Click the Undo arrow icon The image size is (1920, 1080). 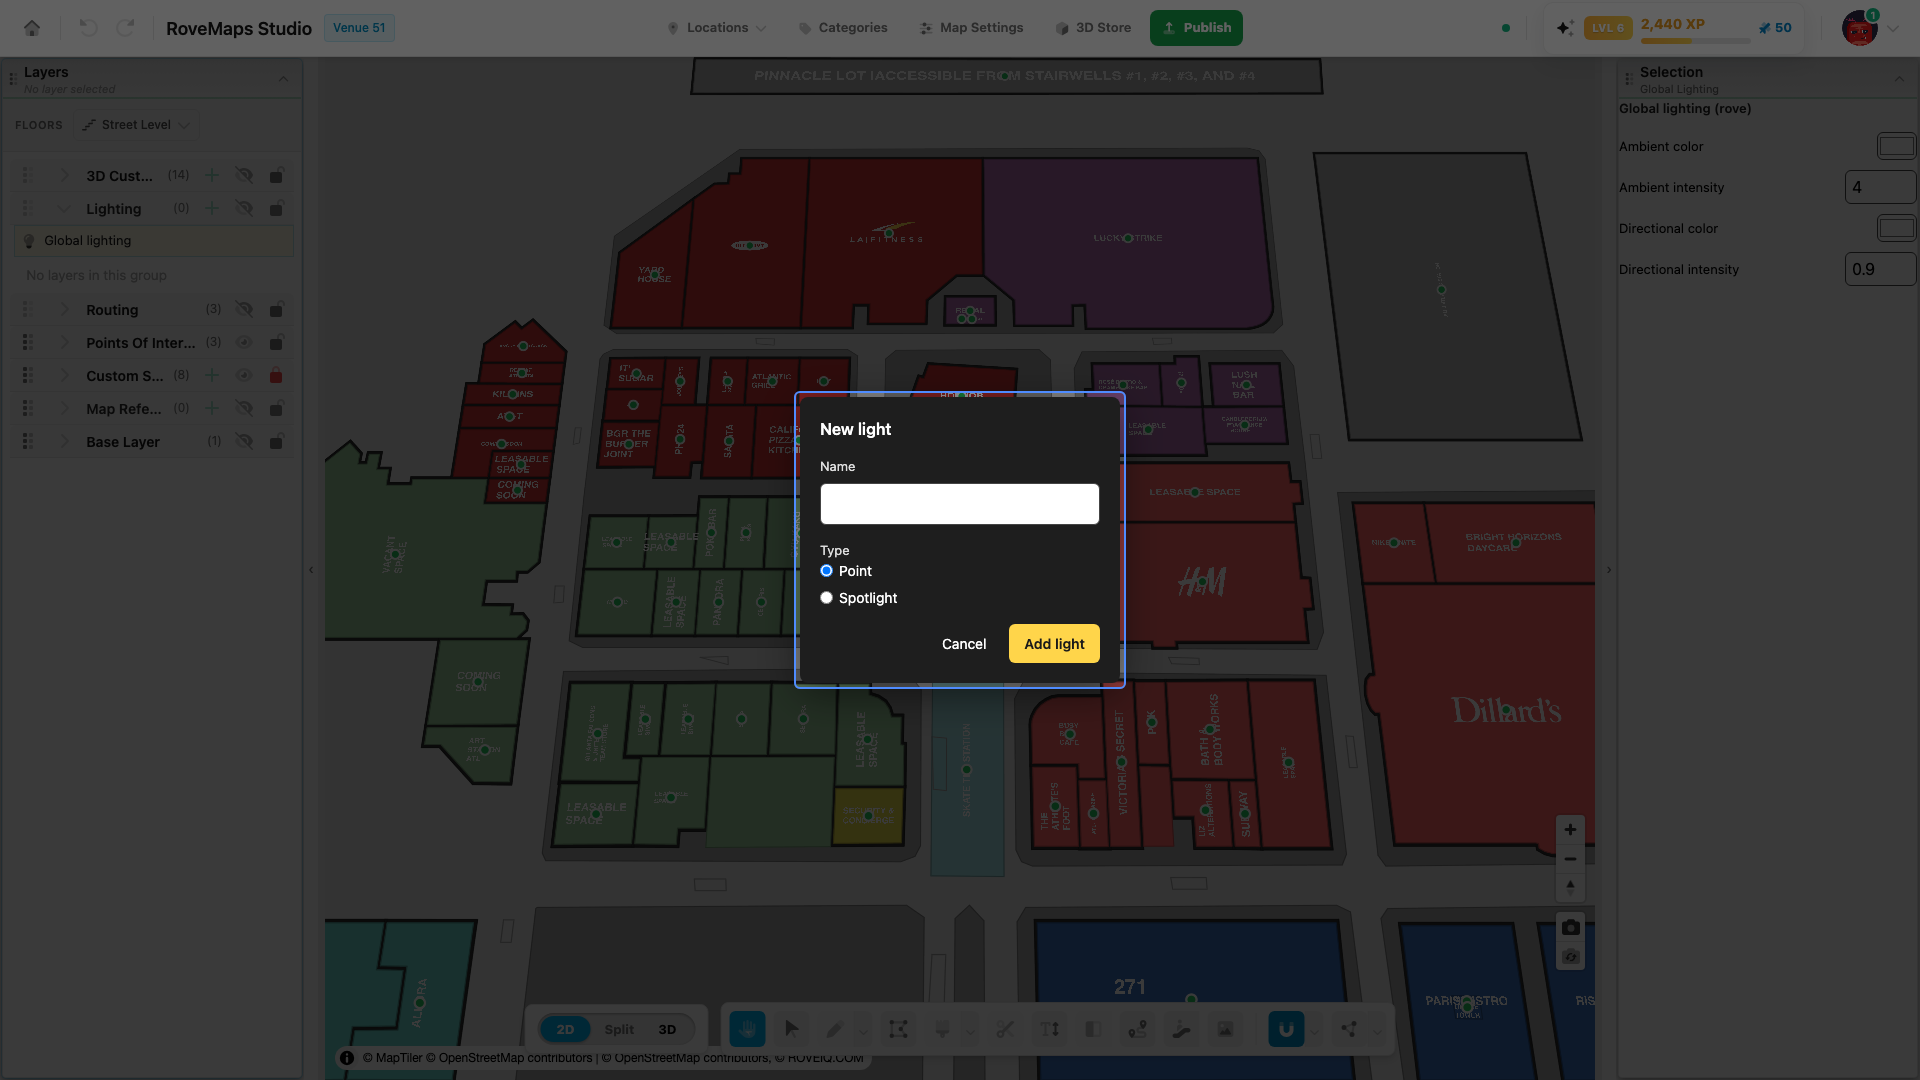click(x=88, y=28)
